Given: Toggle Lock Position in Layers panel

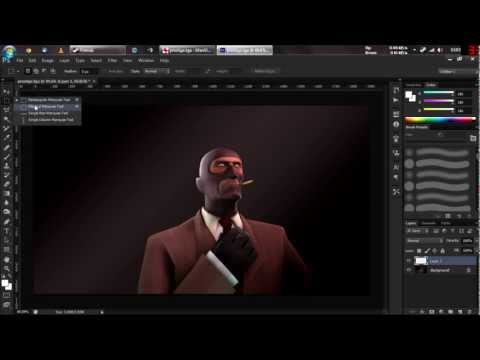Looking at the screenshot, I should (x=435, y=250).
